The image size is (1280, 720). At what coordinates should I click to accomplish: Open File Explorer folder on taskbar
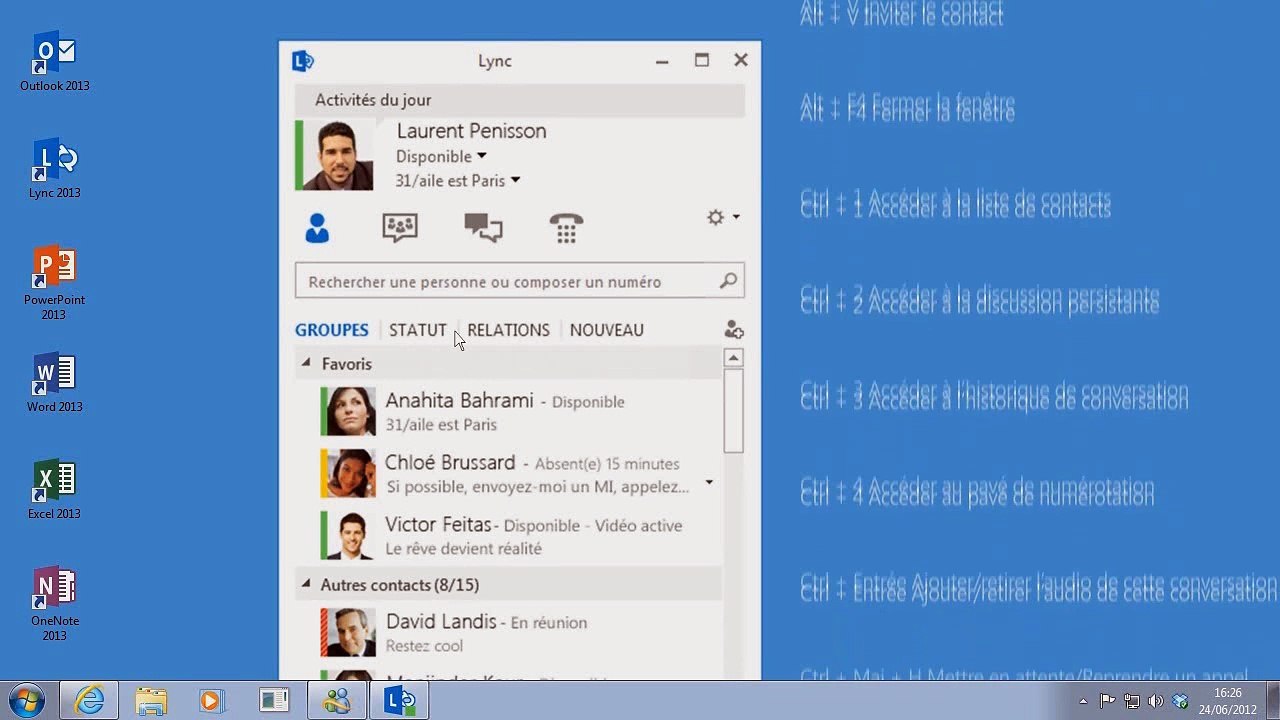click(151, 701)
